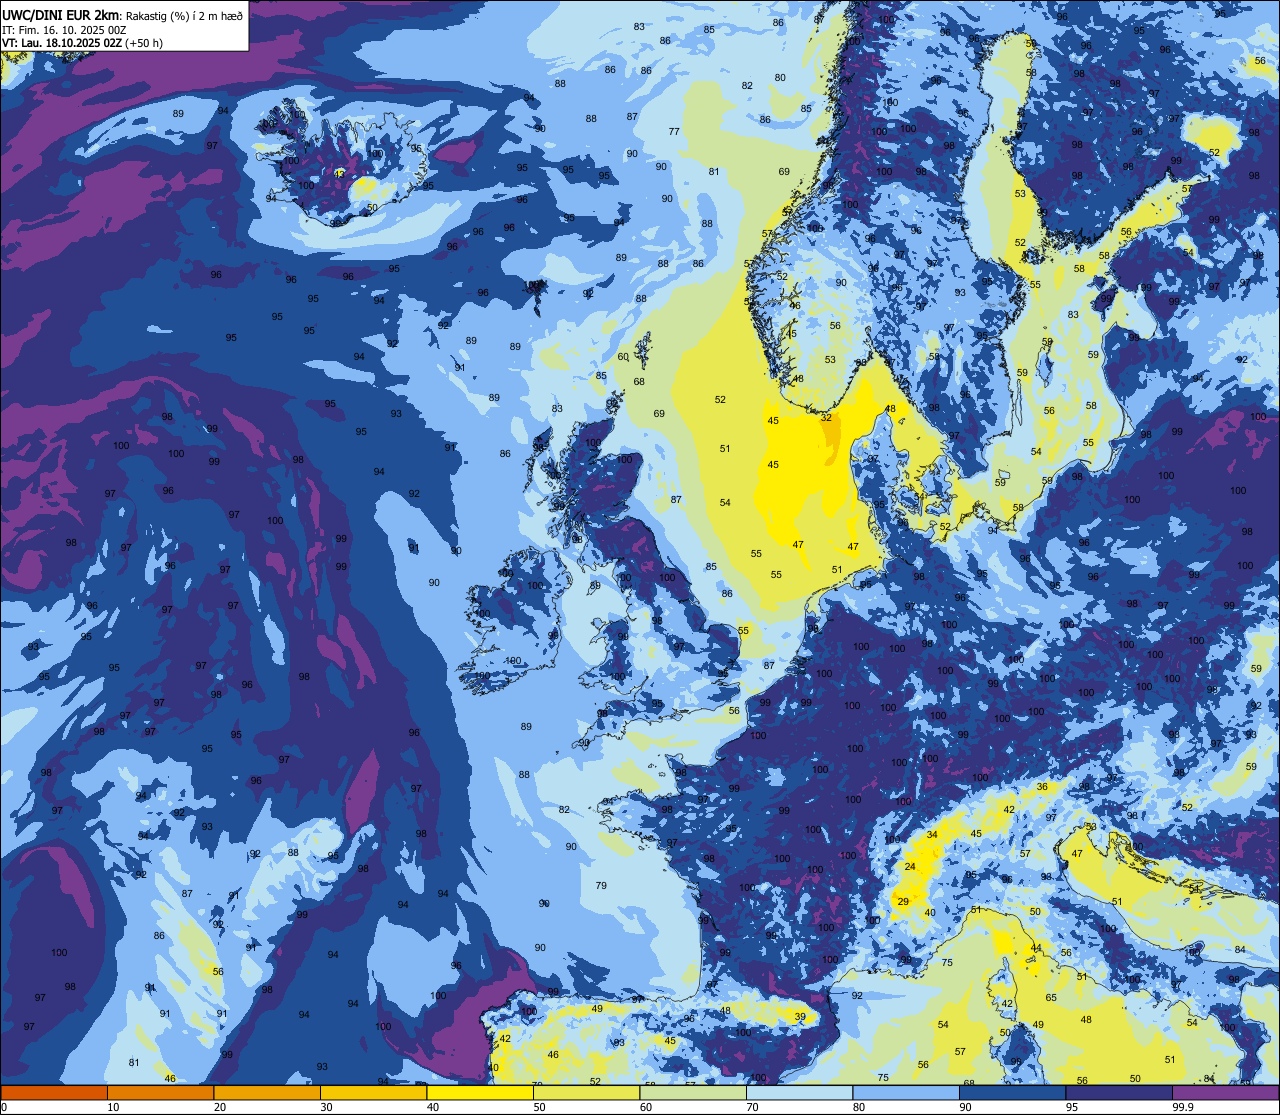Click the legend tick label 40
The image size is (1280, 1115).
tap(433, 1107)
